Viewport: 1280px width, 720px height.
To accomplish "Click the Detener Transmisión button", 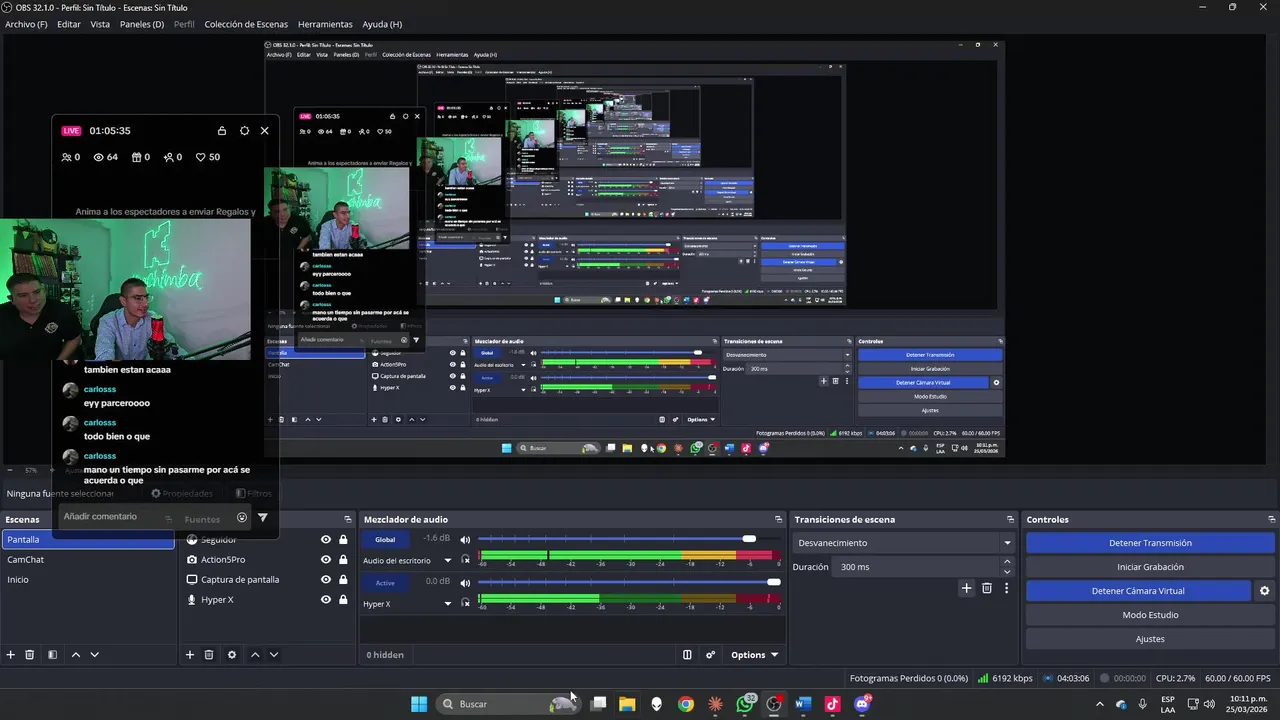I will click(1150, 543).
